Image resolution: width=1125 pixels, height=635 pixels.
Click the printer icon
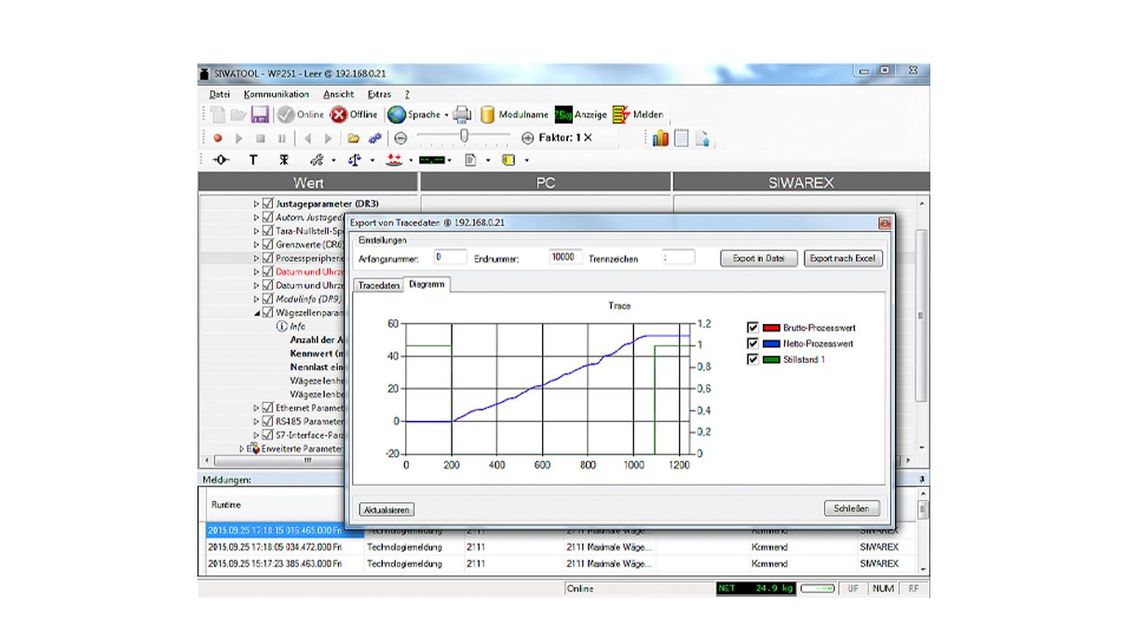click(462, 114)
